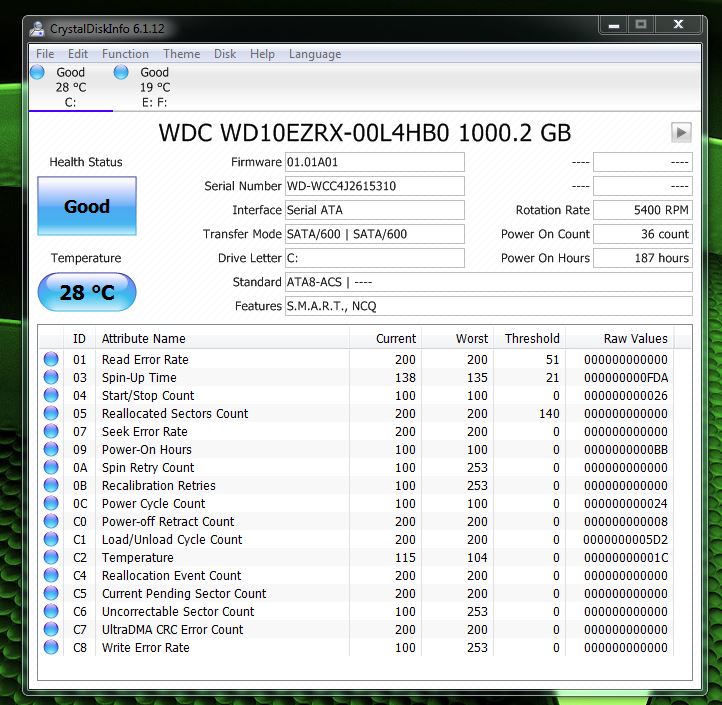Minimize the CrystalDiskInfo window

click(x=613, y=24)
